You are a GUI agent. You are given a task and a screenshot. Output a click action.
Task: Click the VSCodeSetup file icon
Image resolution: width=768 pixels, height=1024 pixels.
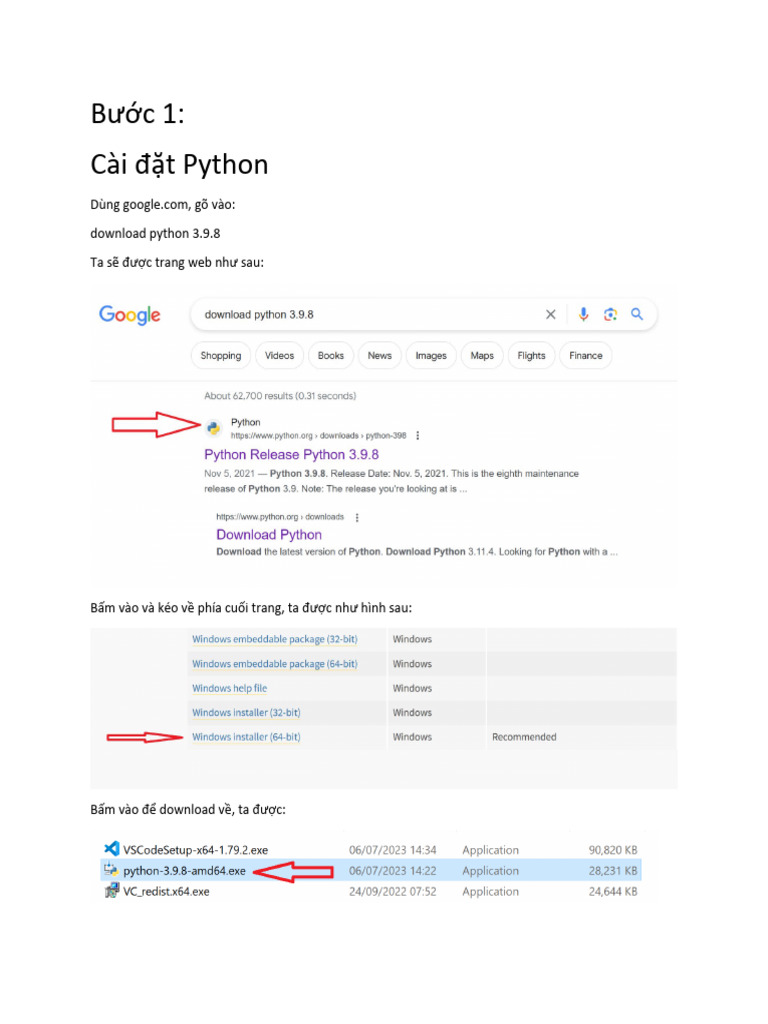(x=112, y=849)
